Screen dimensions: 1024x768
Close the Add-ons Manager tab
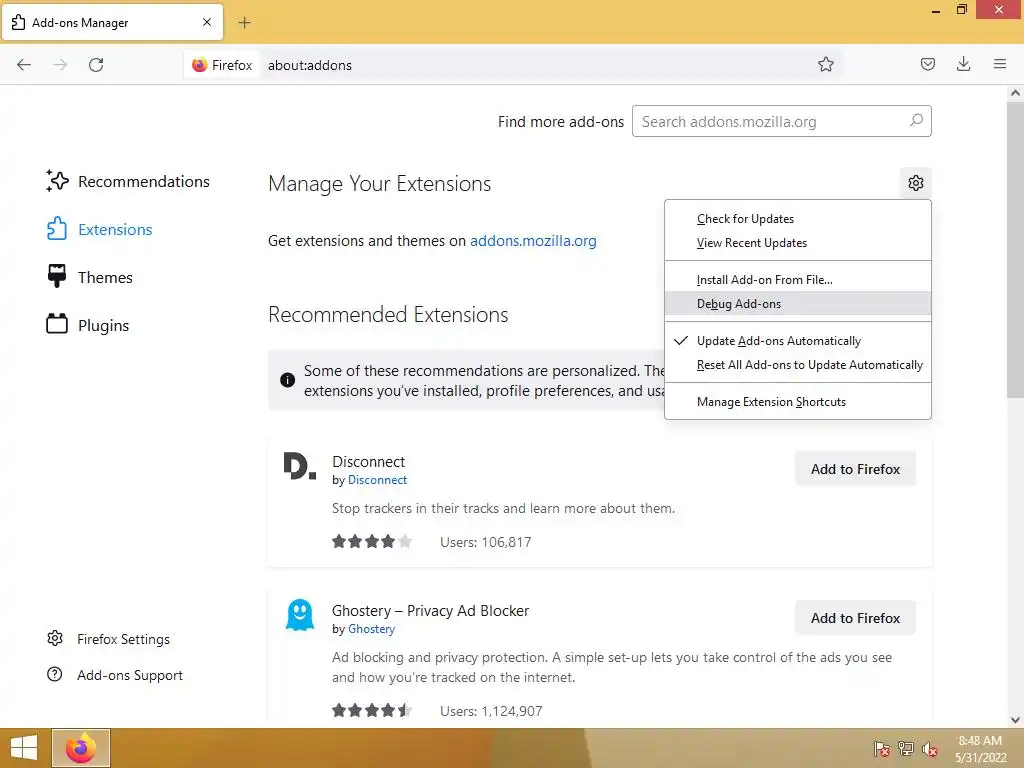206,22
